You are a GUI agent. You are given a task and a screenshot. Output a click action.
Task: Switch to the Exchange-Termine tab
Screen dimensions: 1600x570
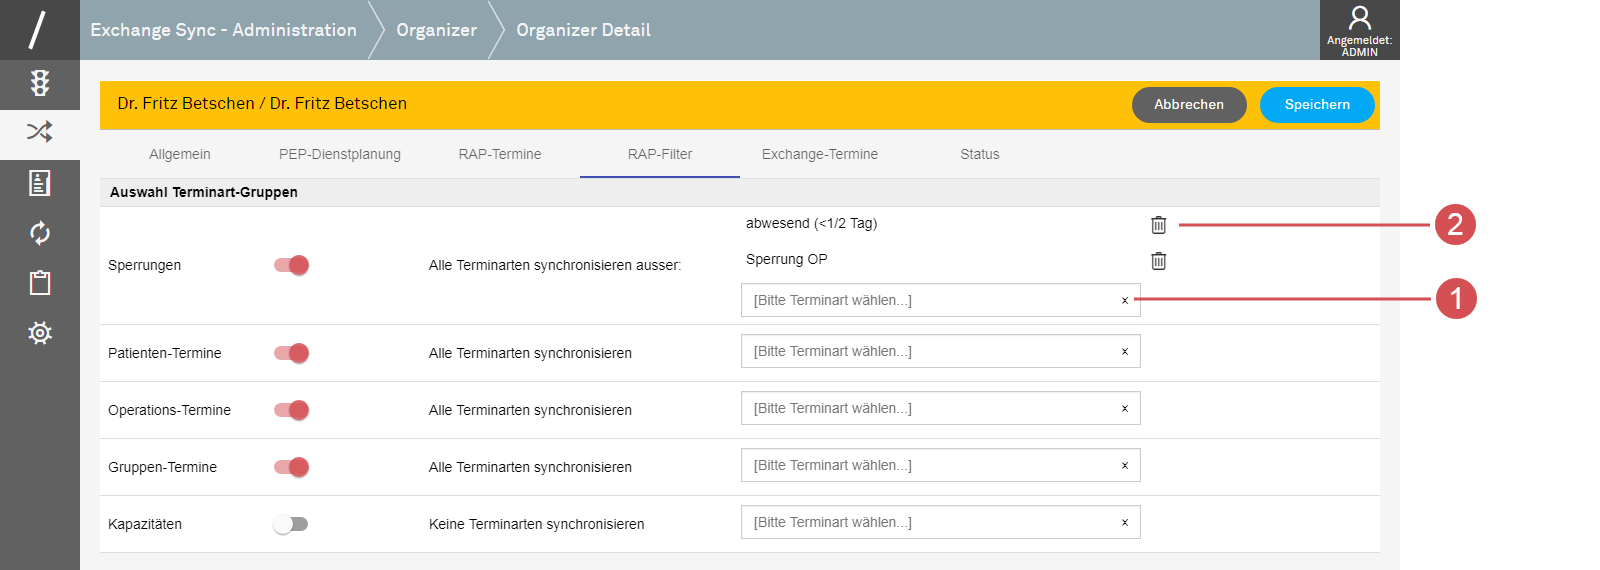820,154
